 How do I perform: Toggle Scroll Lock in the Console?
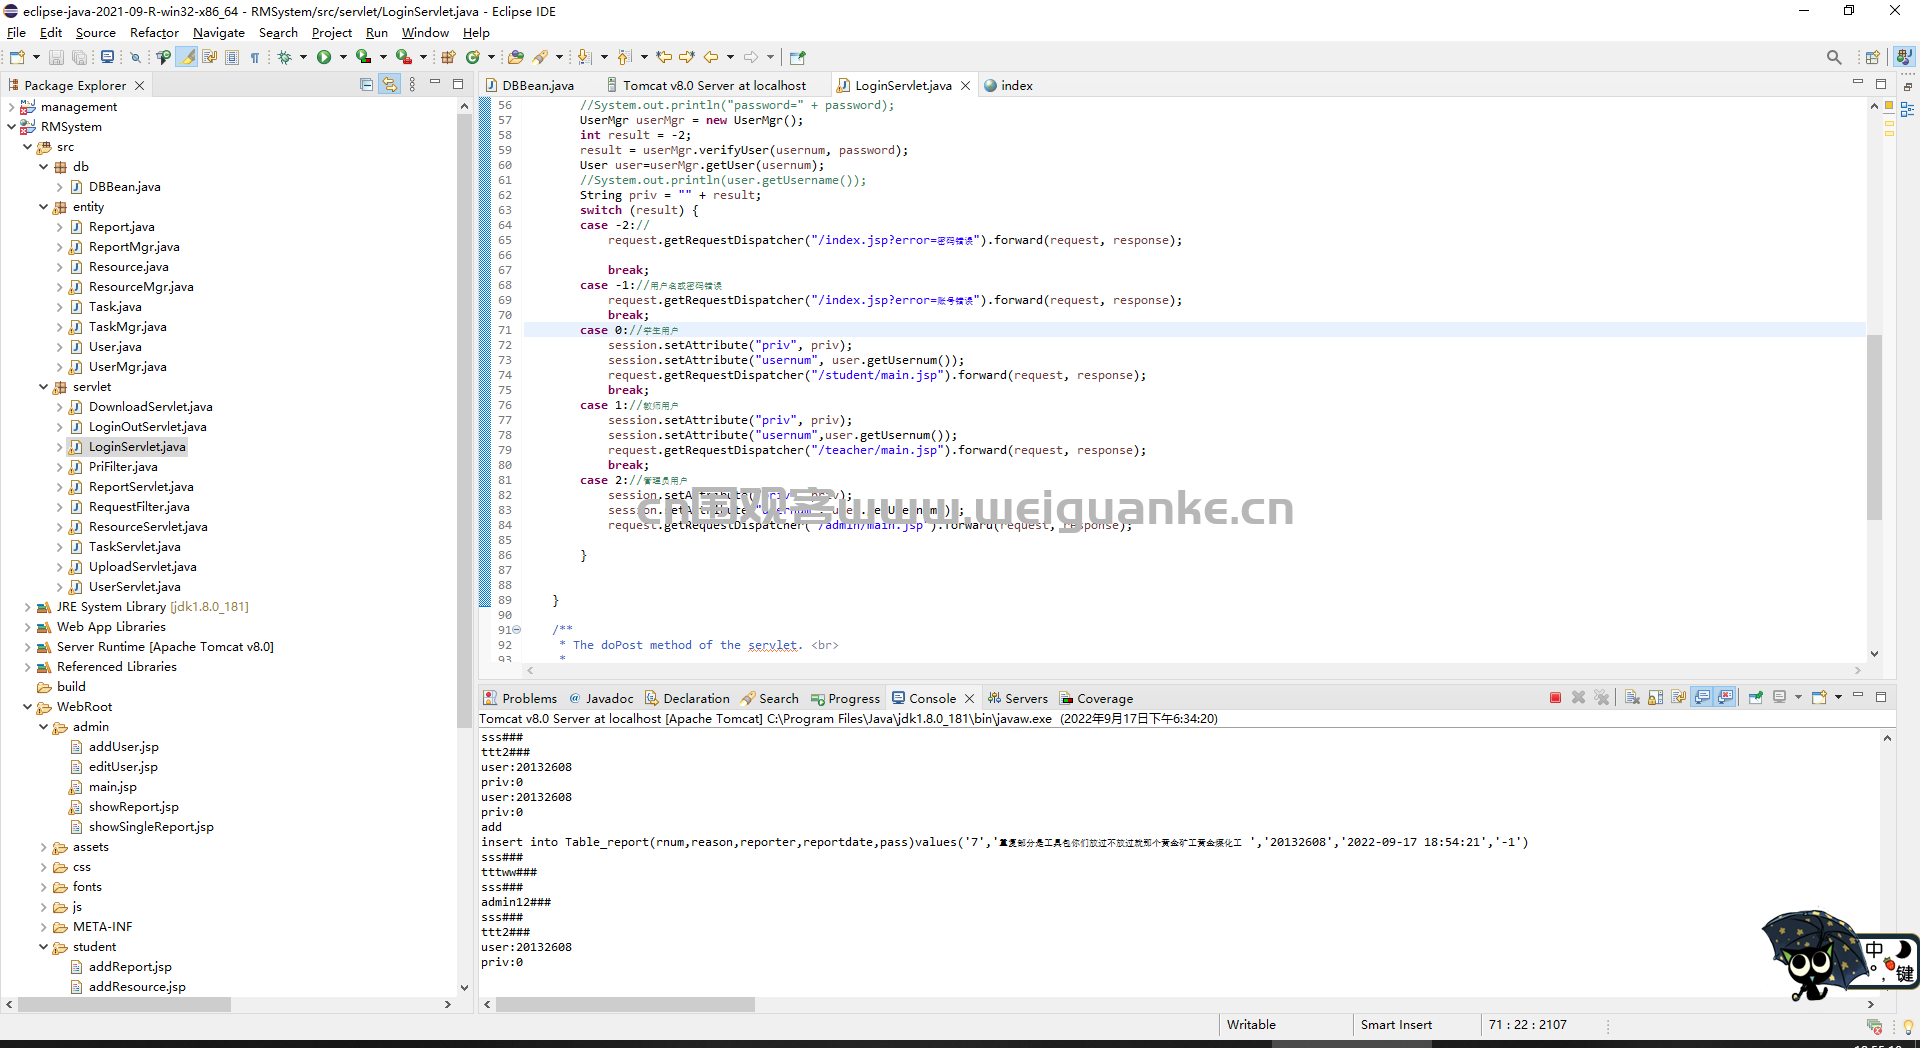point(1655,698)
